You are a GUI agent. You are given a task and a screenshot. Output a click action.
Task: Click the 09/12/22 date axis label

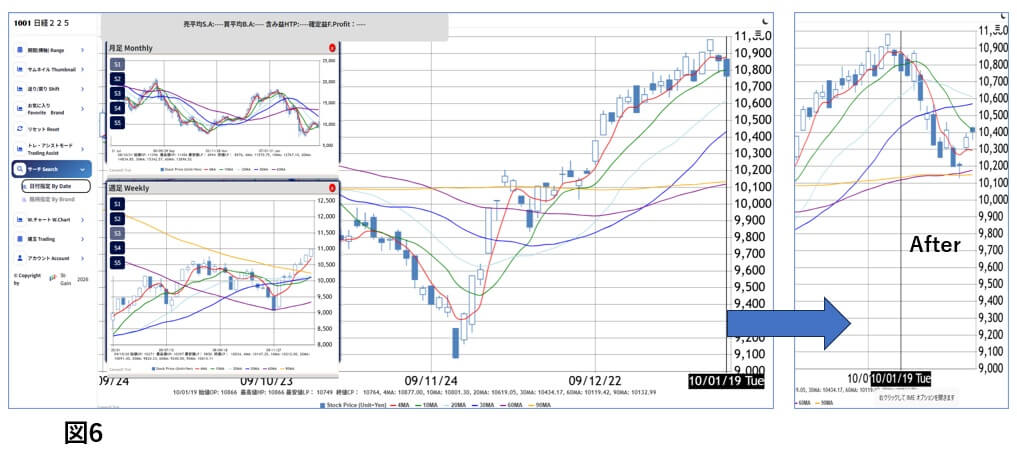pyautogui.click(x=593, y=380)
